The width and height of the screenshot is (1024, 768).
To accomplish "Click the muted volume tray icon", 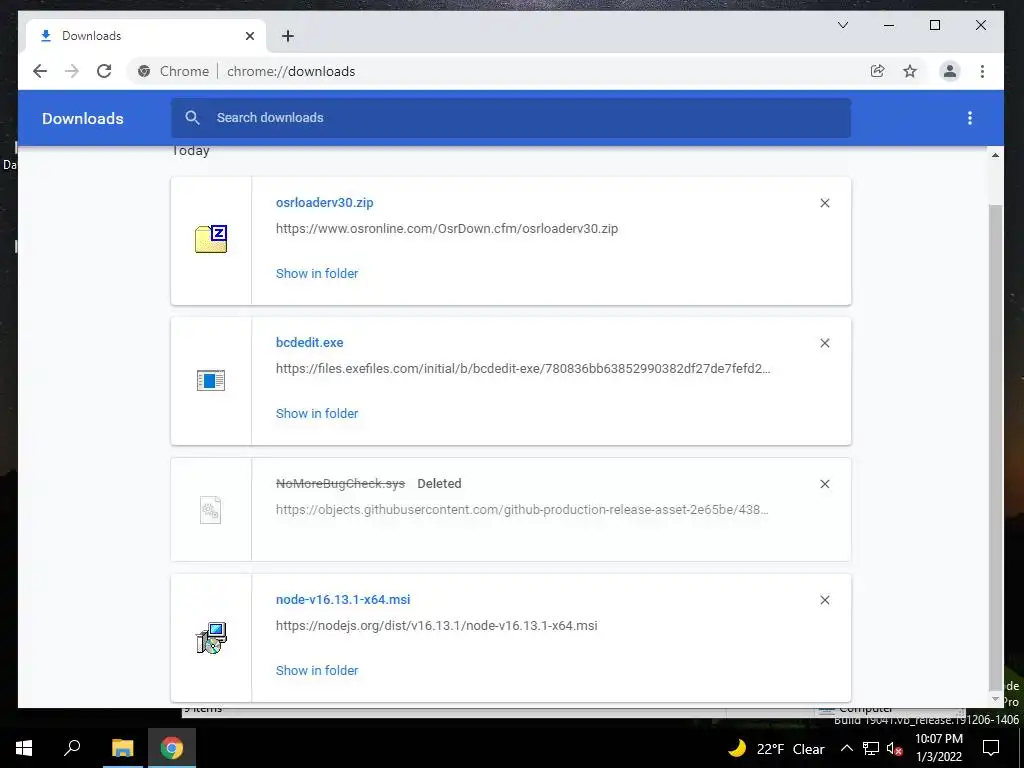I will [x=895, y=748].
